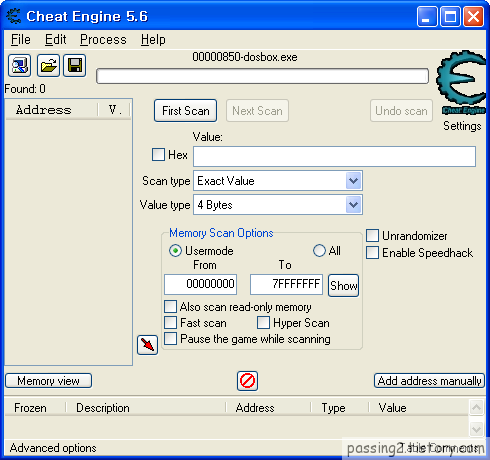
Task: Open Advanced options
Action: point(53,448)
